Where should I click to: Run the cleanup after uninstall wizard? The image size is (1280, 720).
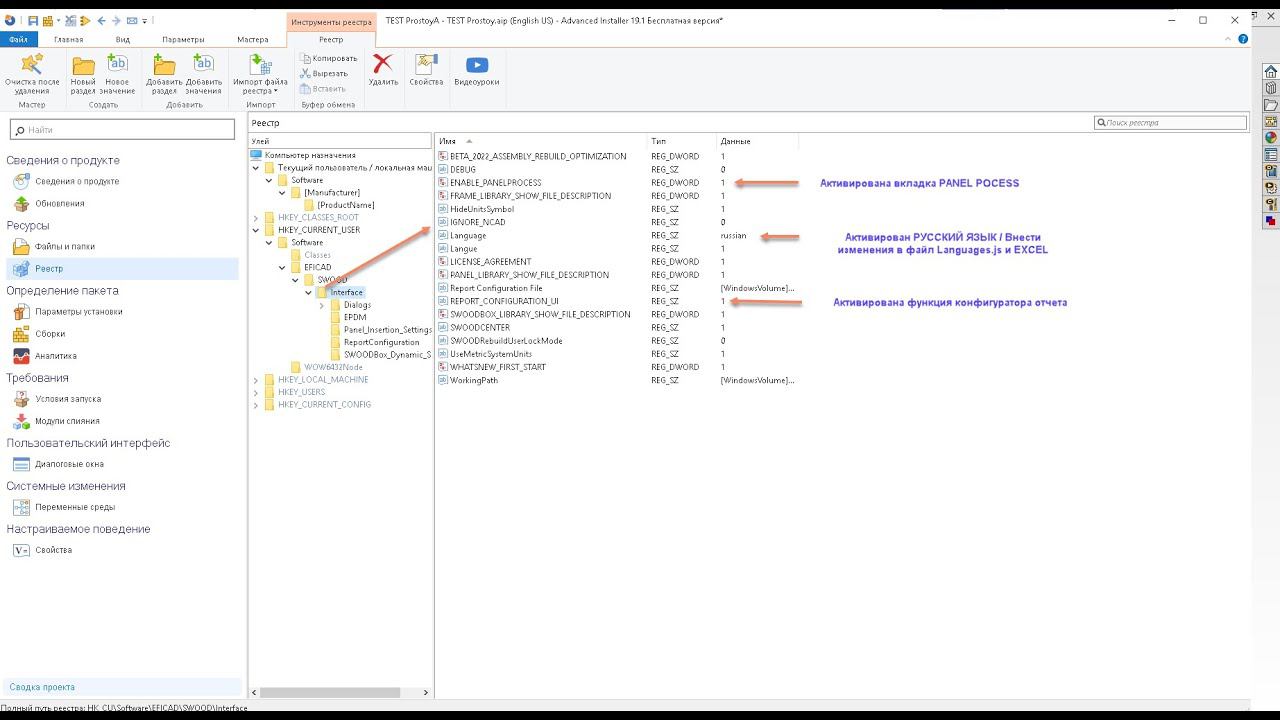coord(32,74)
